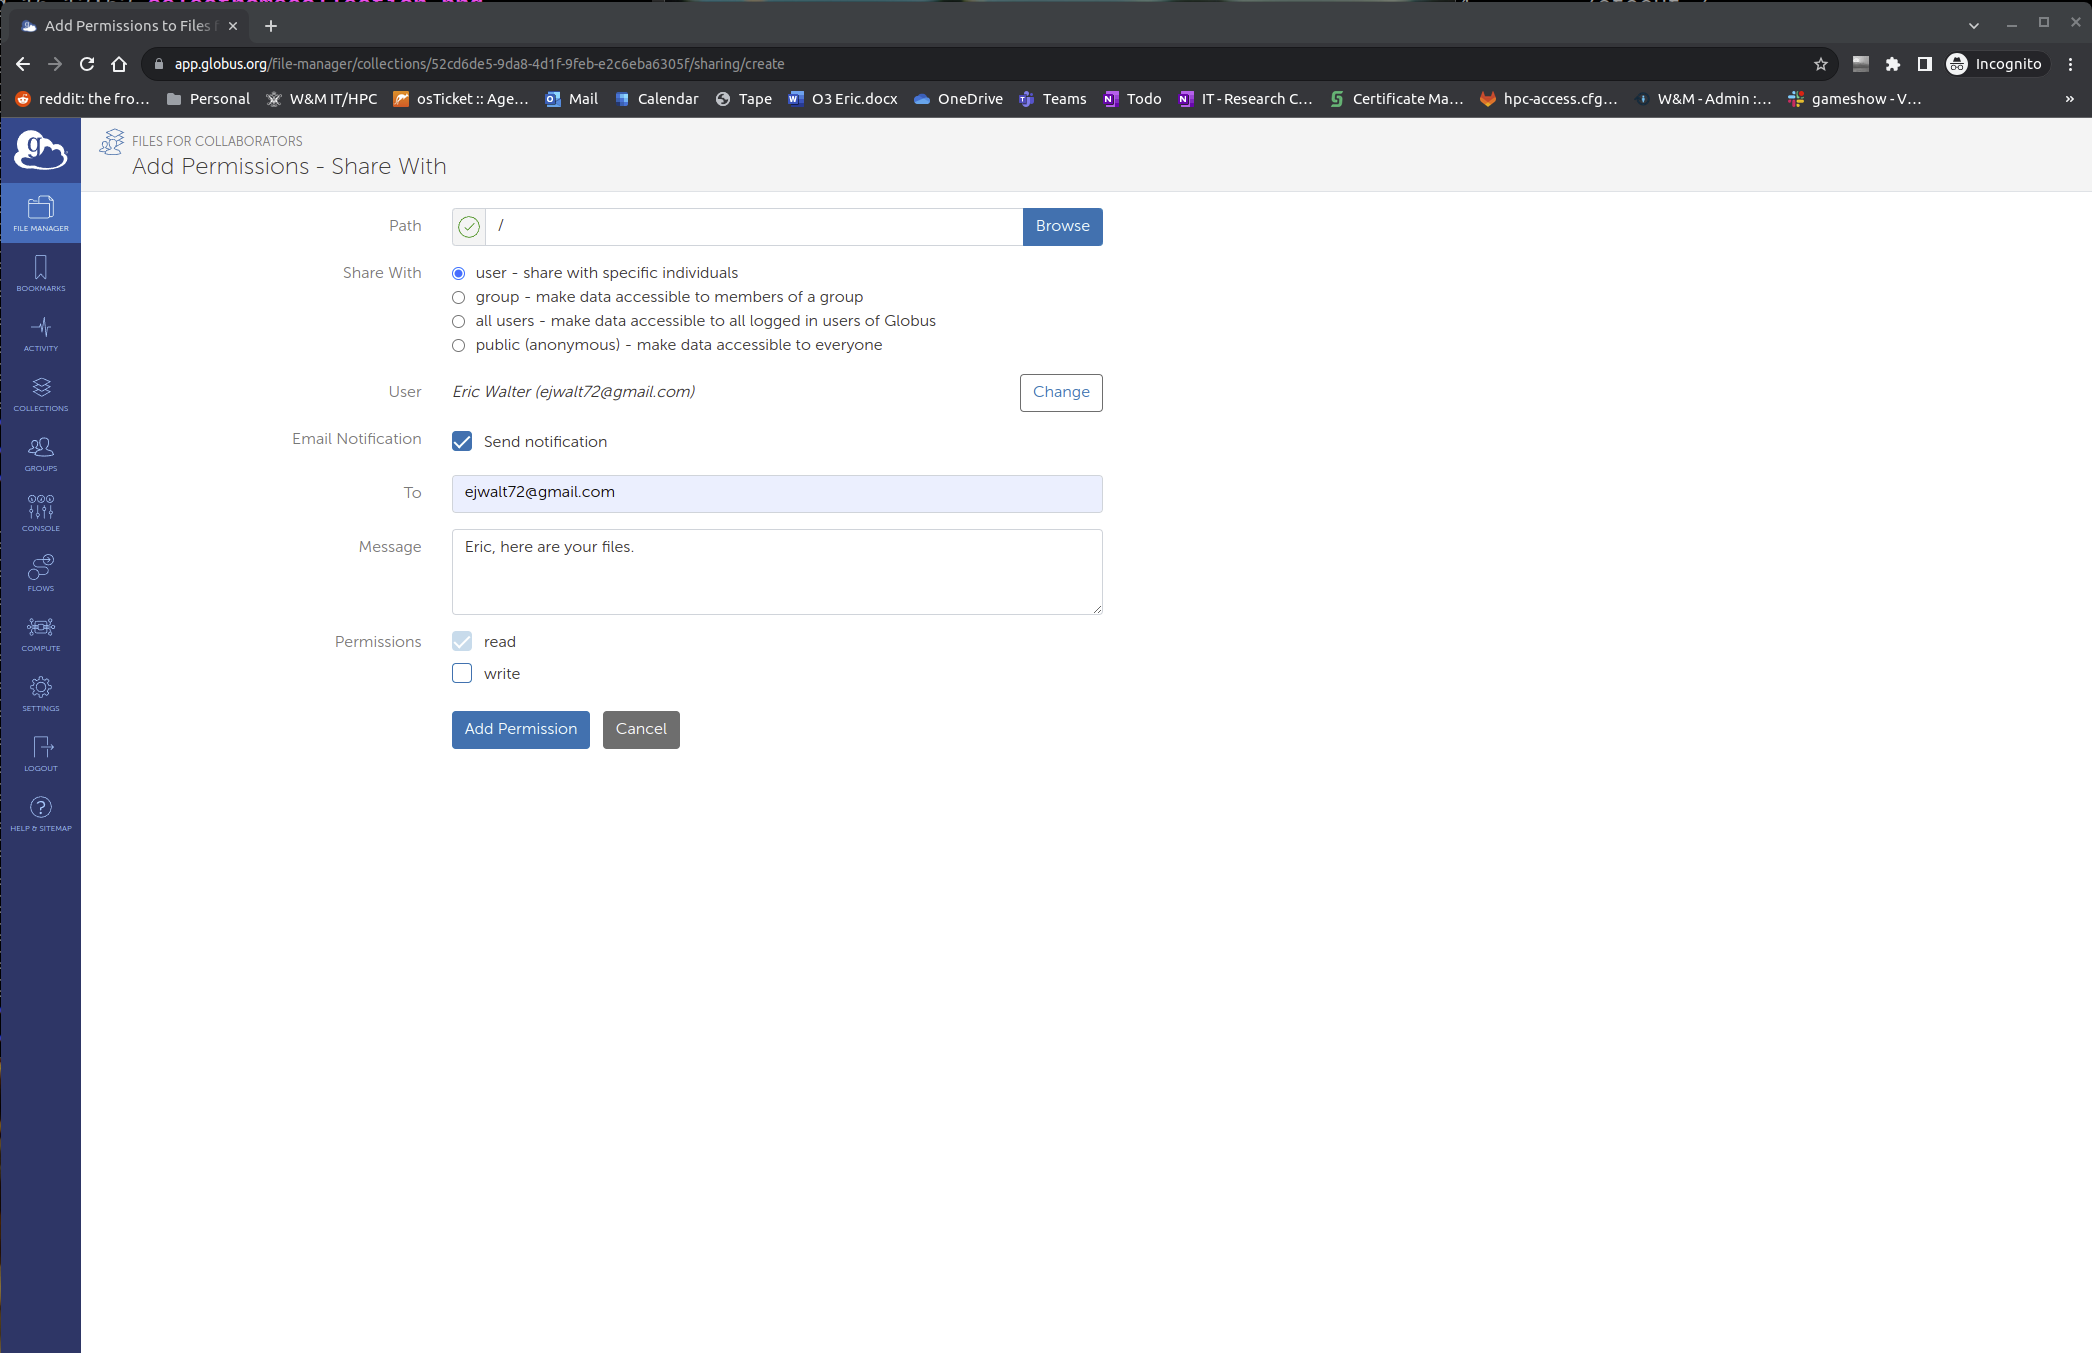2092x1353 pixels.
Task: Open Settings in the sidebar
Action: (x=41, y=692)
